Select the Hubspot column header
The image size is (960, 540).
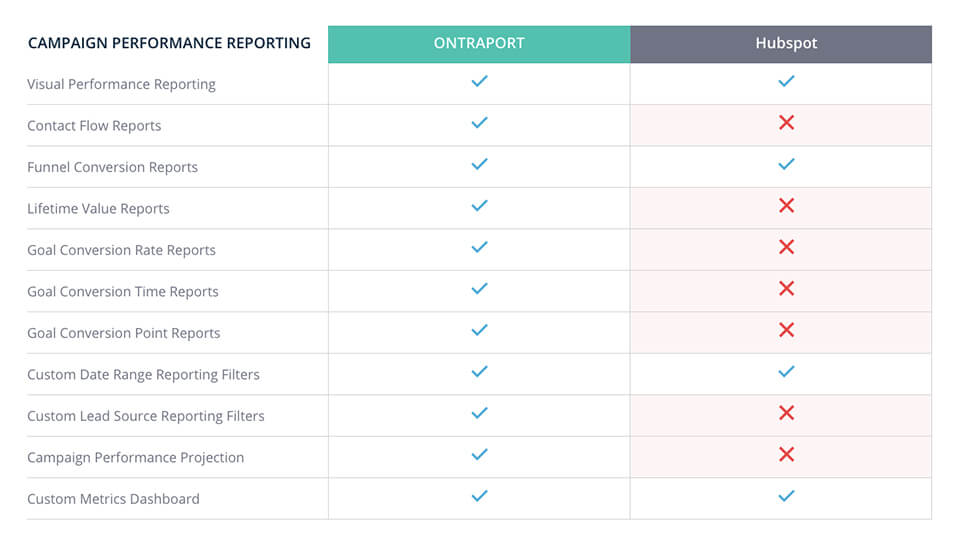pos(781,44)
